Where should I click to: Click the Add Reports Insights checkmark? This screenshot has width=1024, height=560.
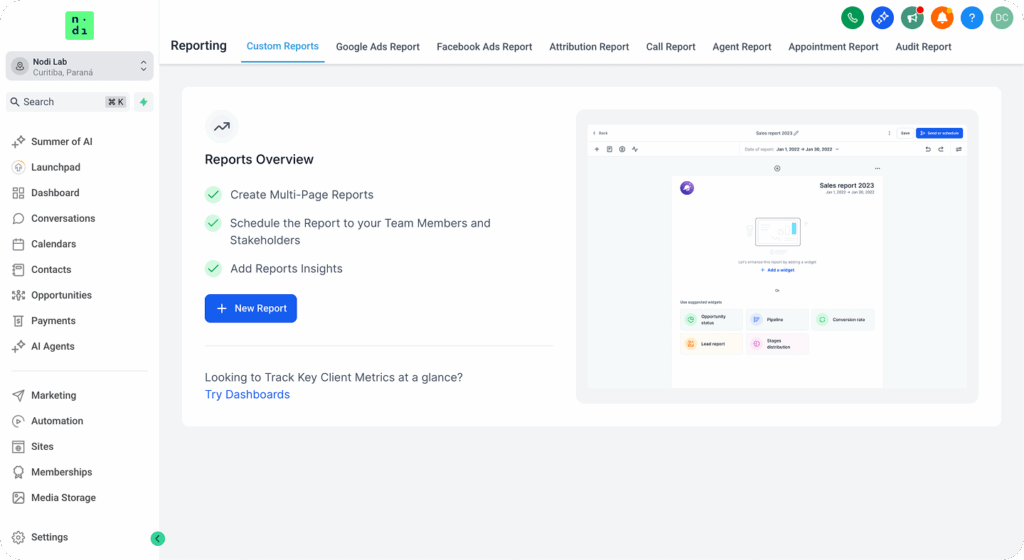213,268
